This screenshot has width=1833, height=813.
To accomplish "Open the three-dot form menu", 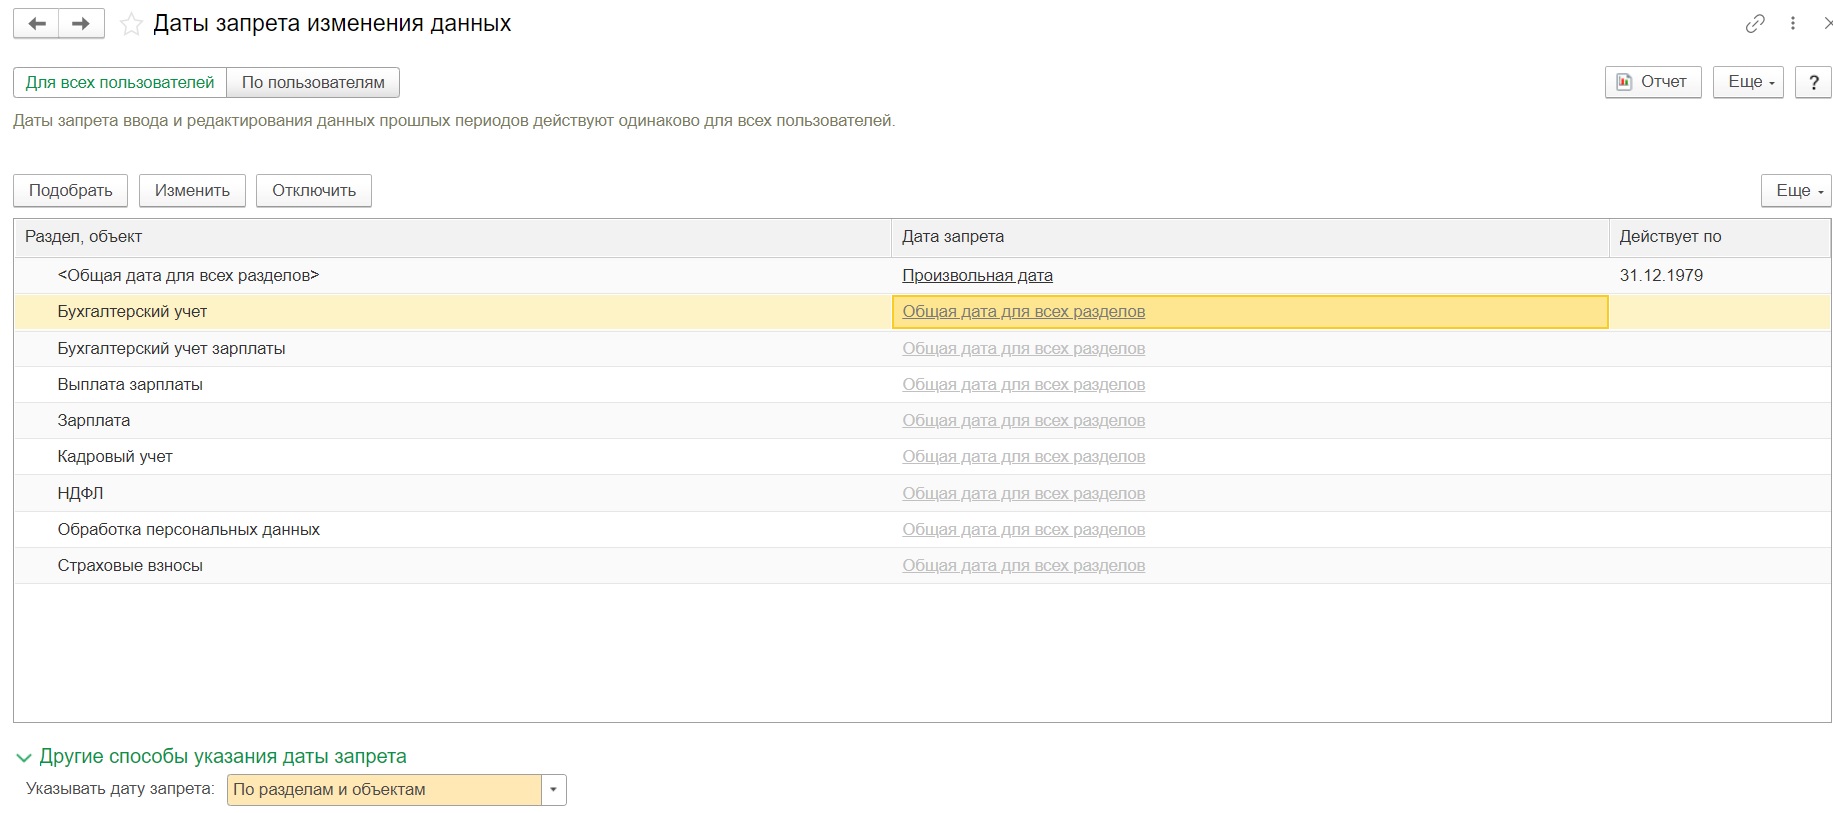I will (x=1793, y=23).
